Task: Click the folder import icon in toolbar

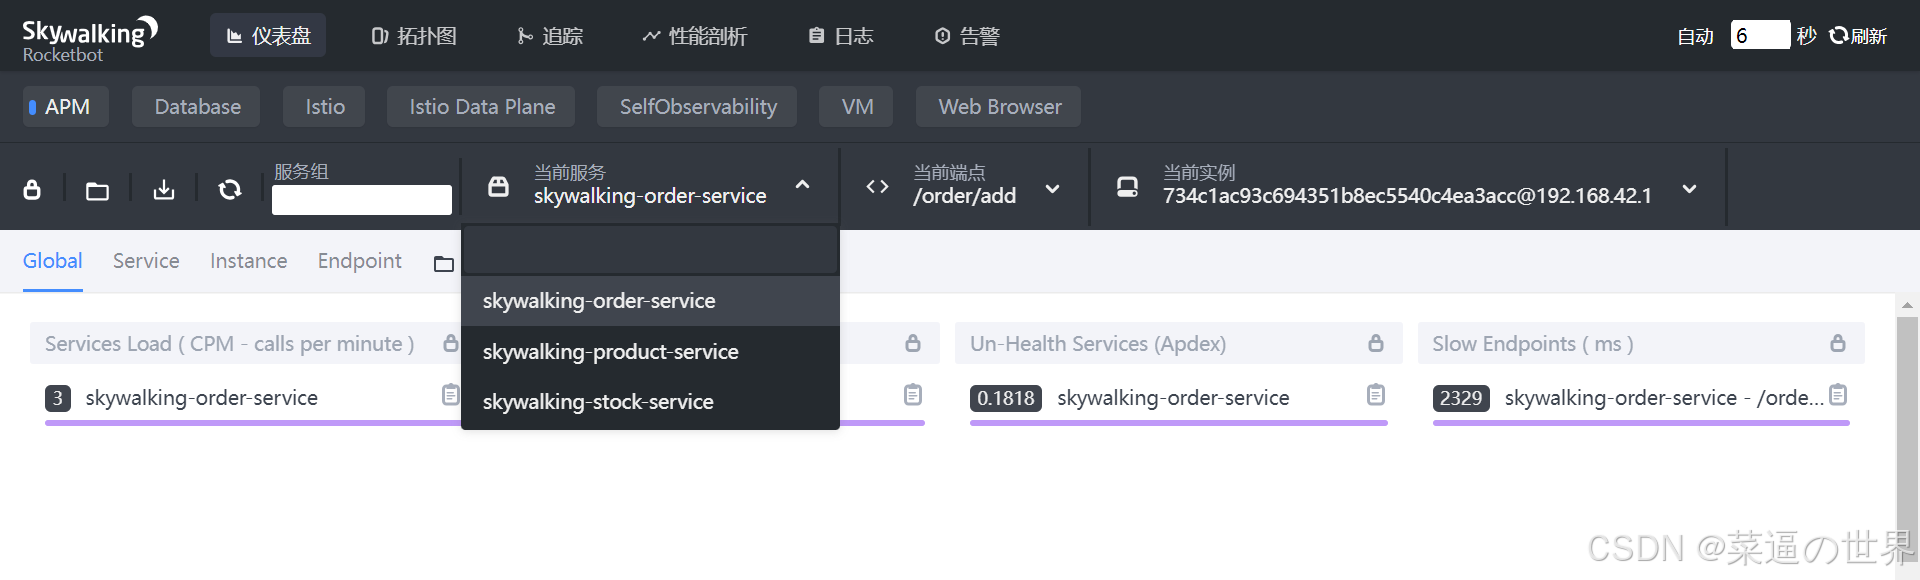Action: (x=97, y=190)
